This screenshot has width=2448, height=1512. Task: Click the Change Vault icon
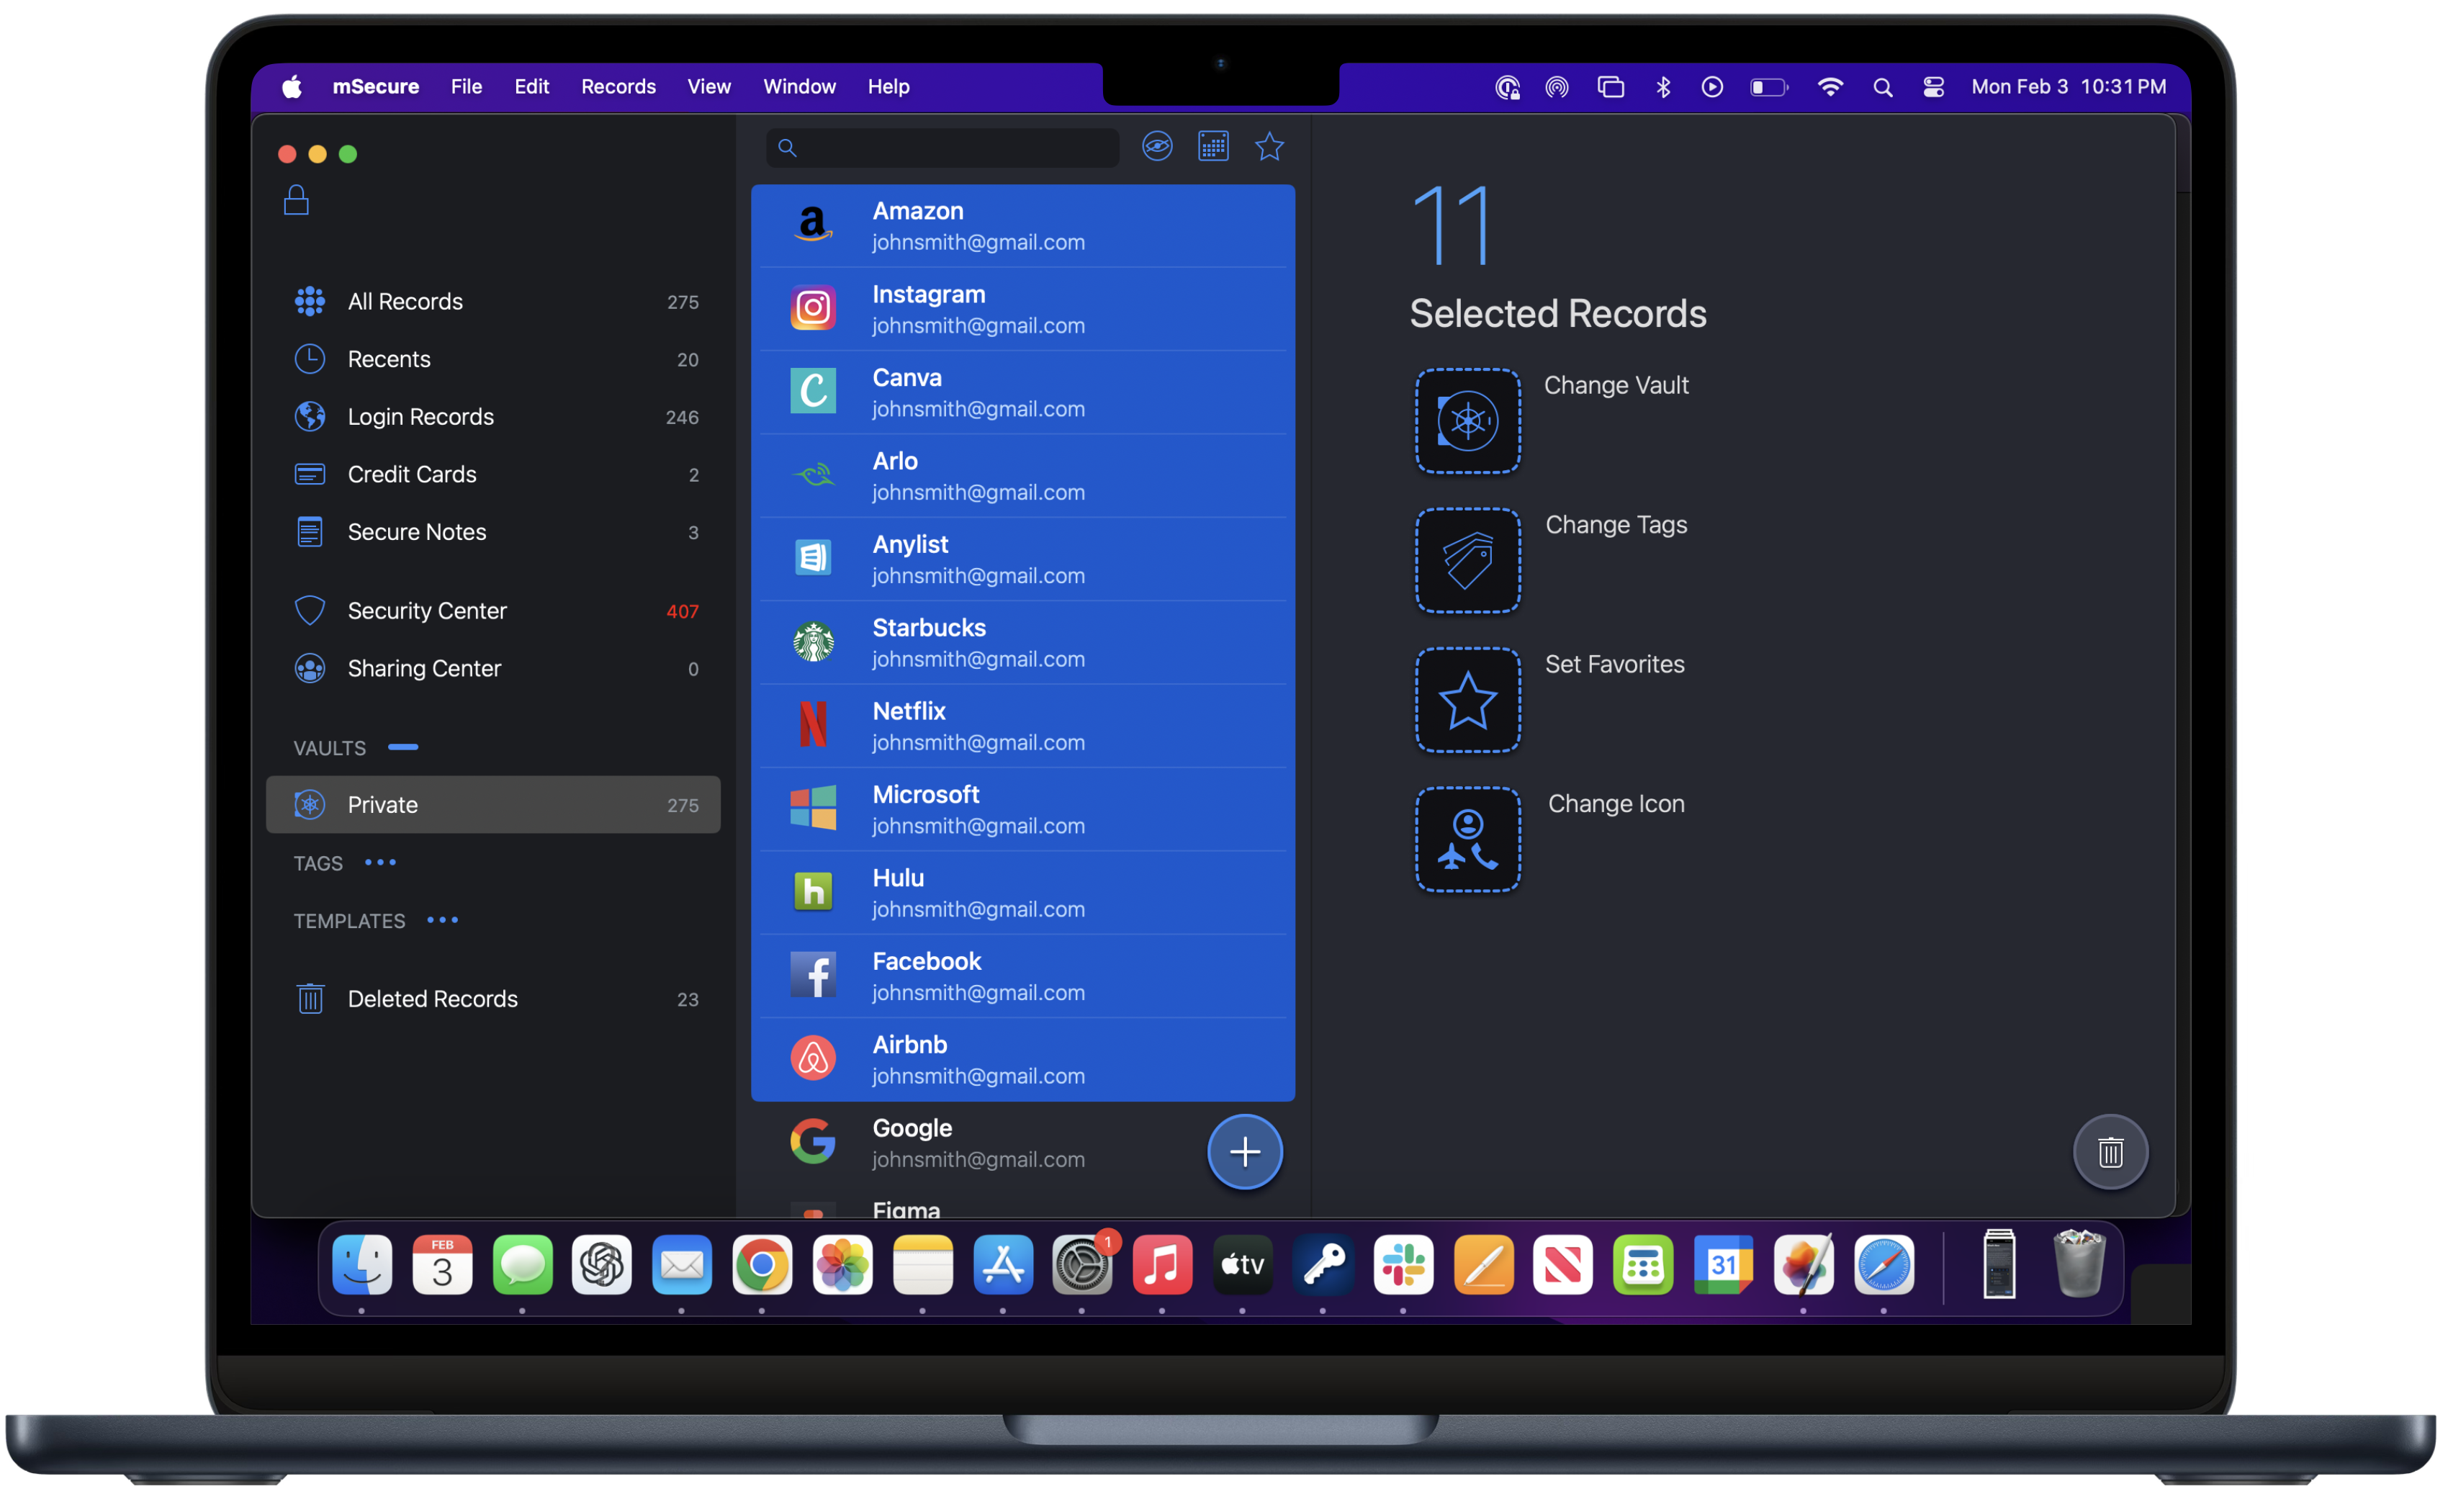1467,421
